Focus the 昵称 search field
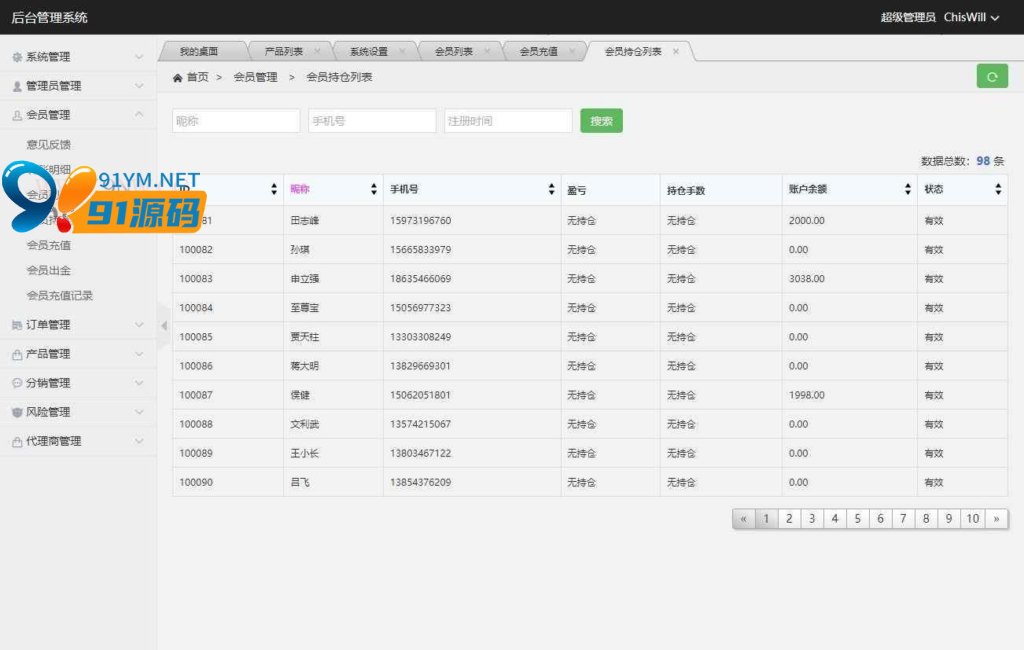The image size is (1024, 650). pos(236,121)
